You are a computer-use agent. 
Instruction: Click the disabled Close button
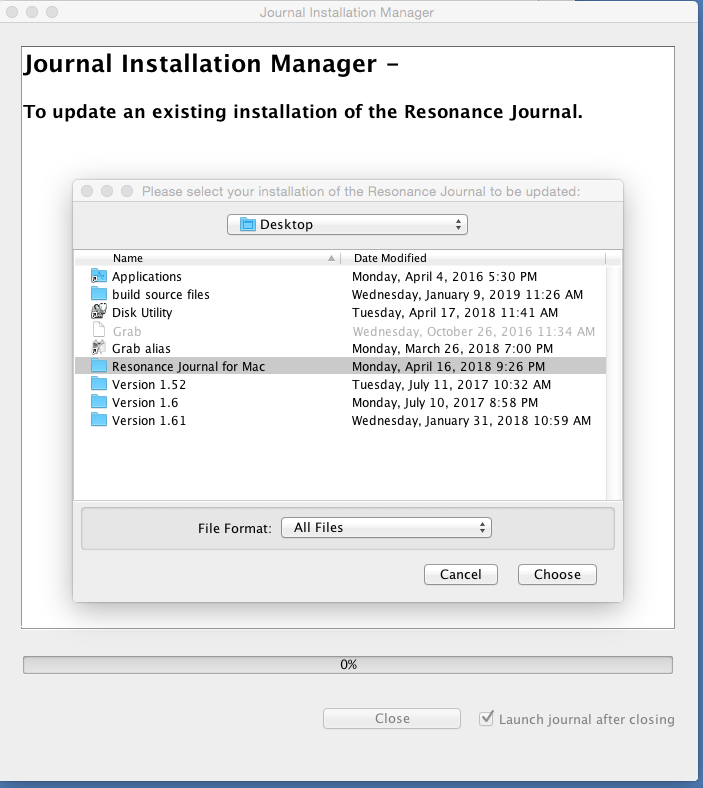coord(392,718)
